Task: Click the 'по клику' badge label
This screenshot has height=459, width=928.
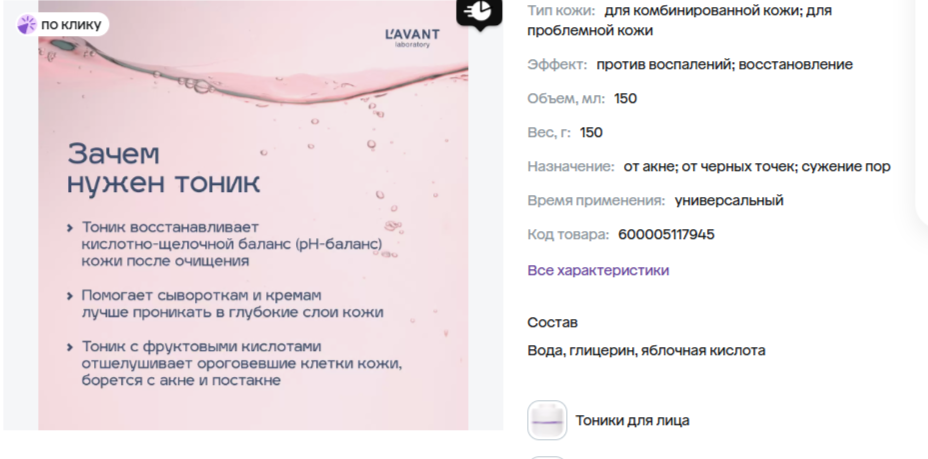Action: pyautogui.click(x=71, y=25)
